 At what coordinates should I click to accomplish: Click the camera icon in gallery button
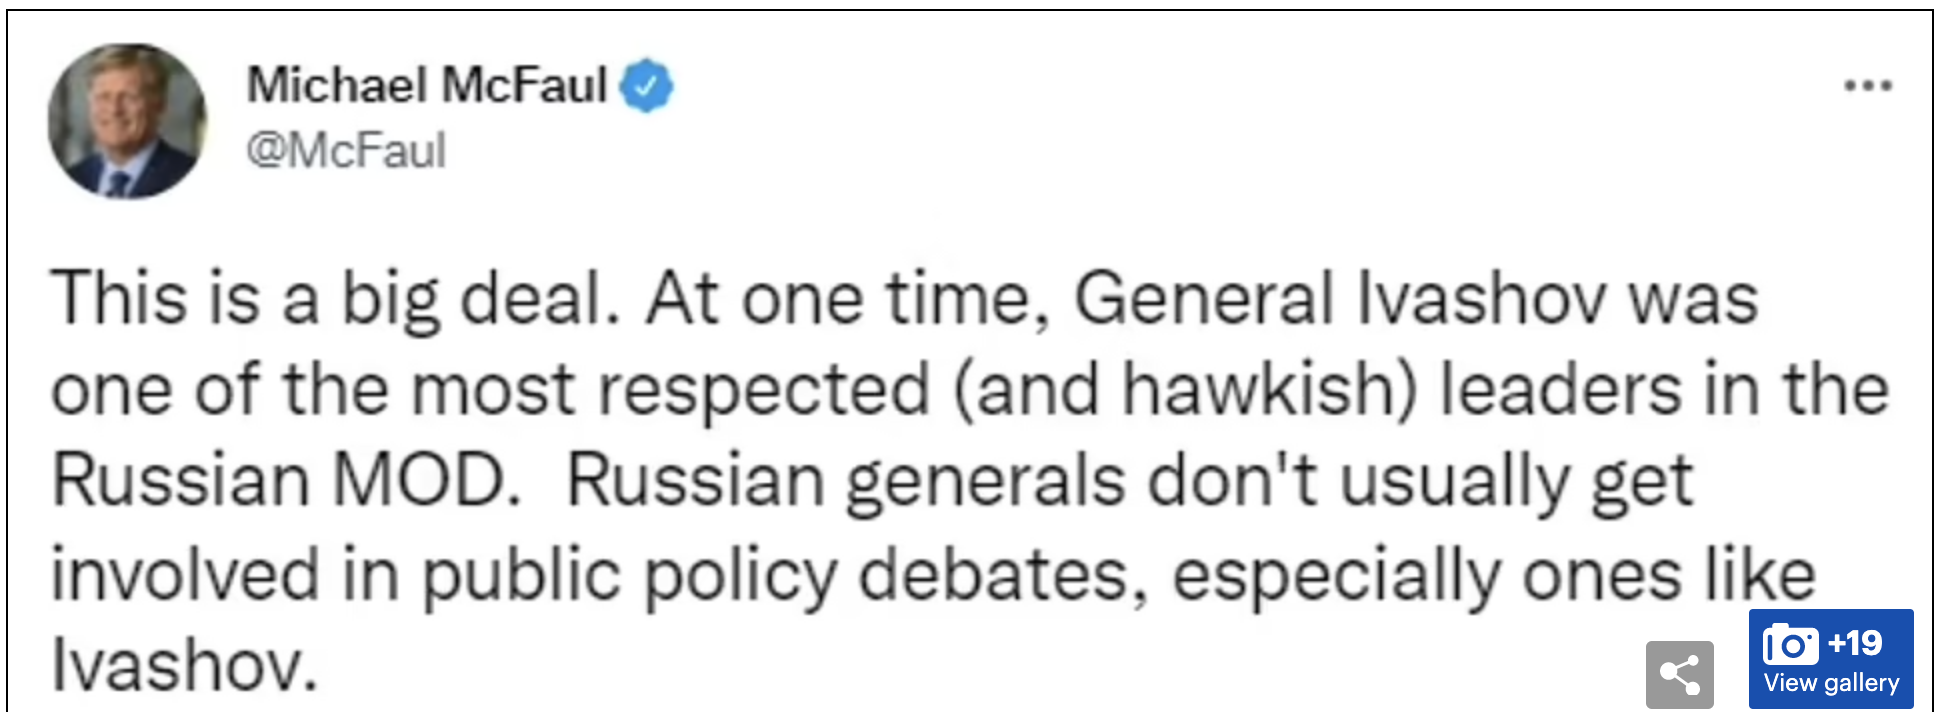pyautogui.click(x=1790, y=644)
